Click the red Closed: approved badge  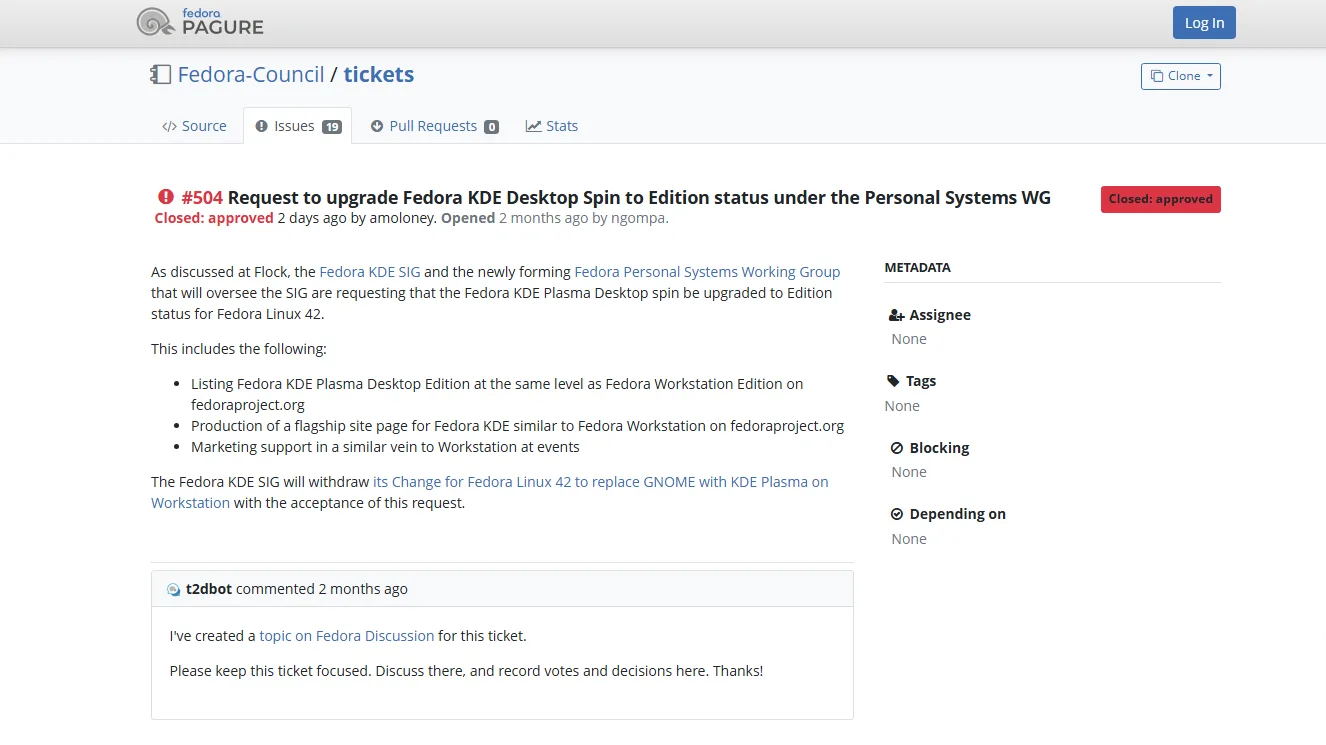tap(1160, 199)
